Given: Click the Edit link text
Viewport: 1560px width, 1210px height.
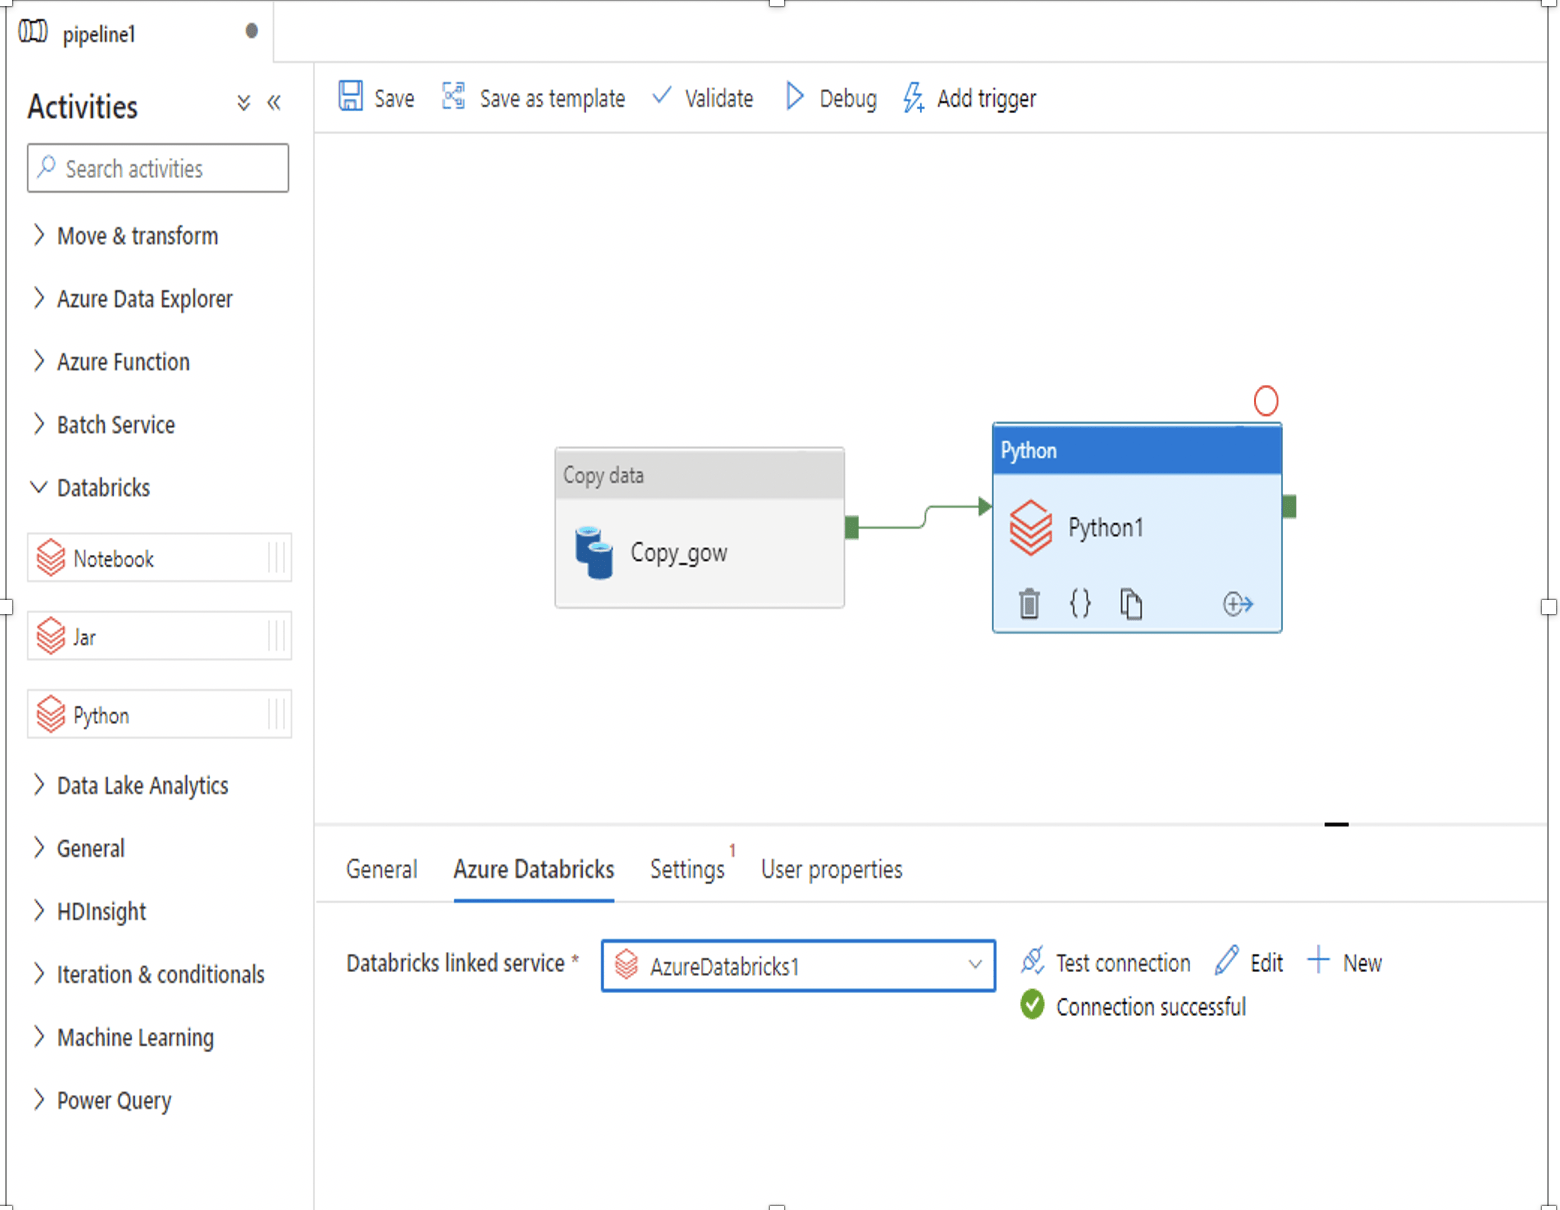Looking at the screenshot, I should (x=1266, y=963).
